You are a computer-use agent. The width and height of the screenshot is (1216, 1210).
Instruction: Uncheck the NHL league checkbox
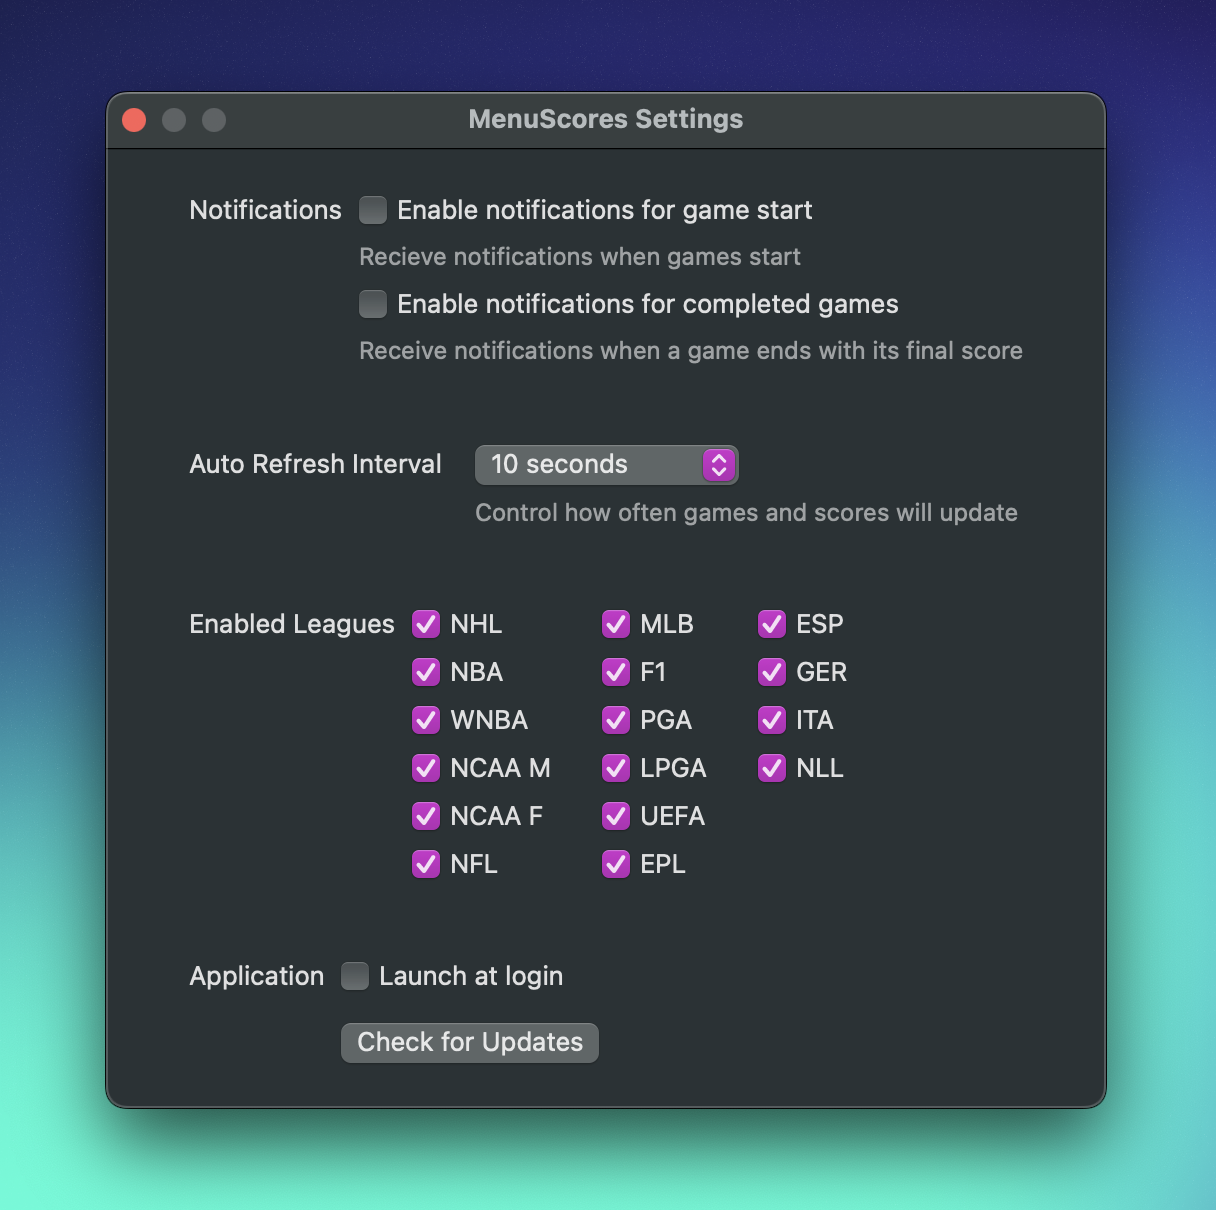tap(426, 624)
